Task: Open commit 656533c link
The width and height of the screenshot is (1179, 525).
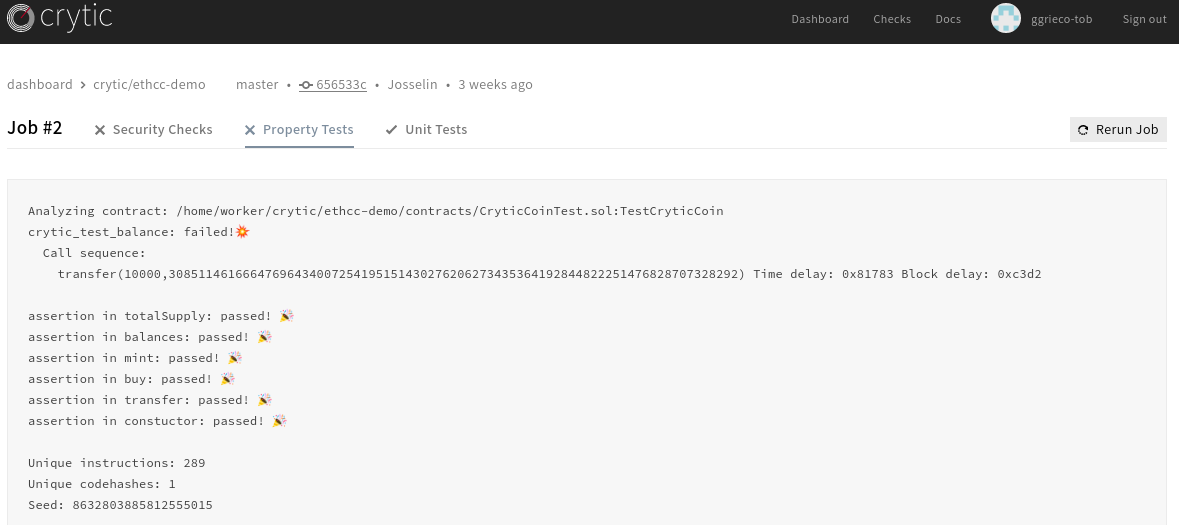Action: point(341,85)
